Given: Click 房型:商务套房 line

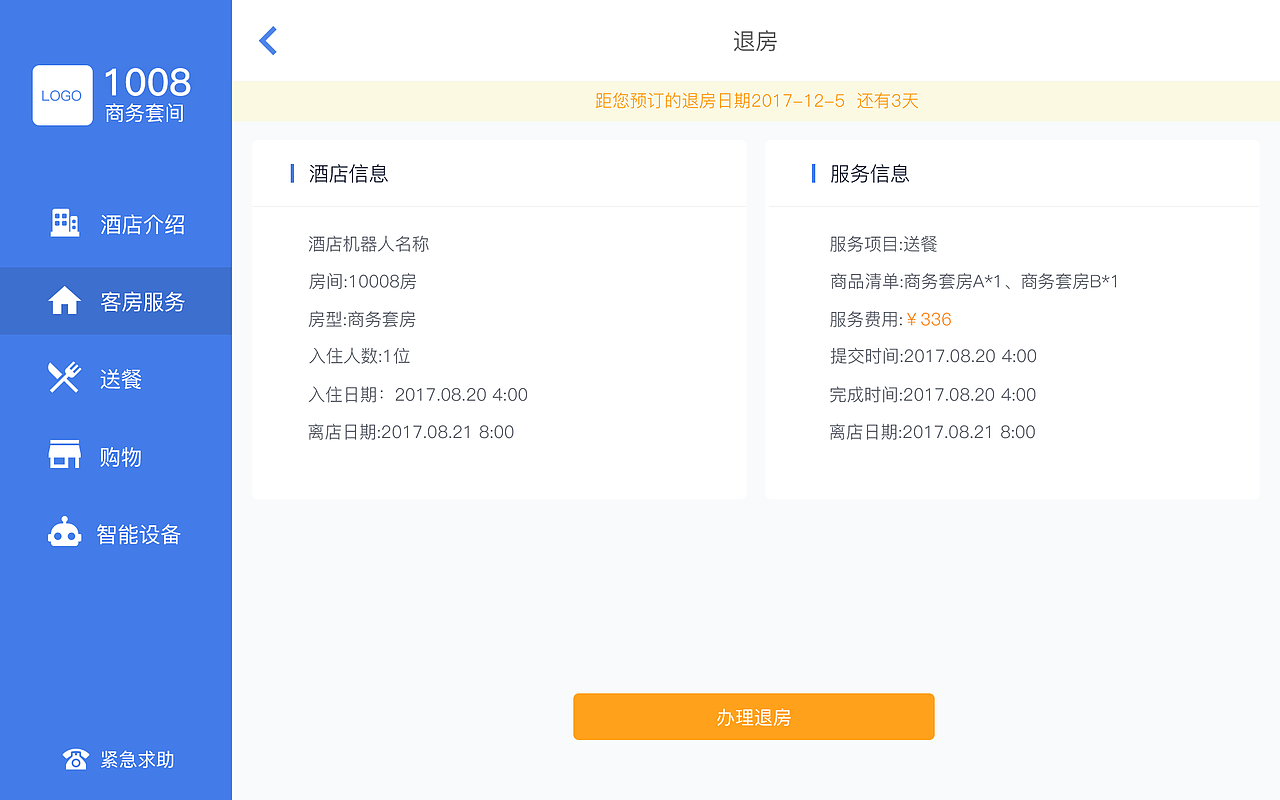Looking at the screenshot, I should click(x=362, y=320).
